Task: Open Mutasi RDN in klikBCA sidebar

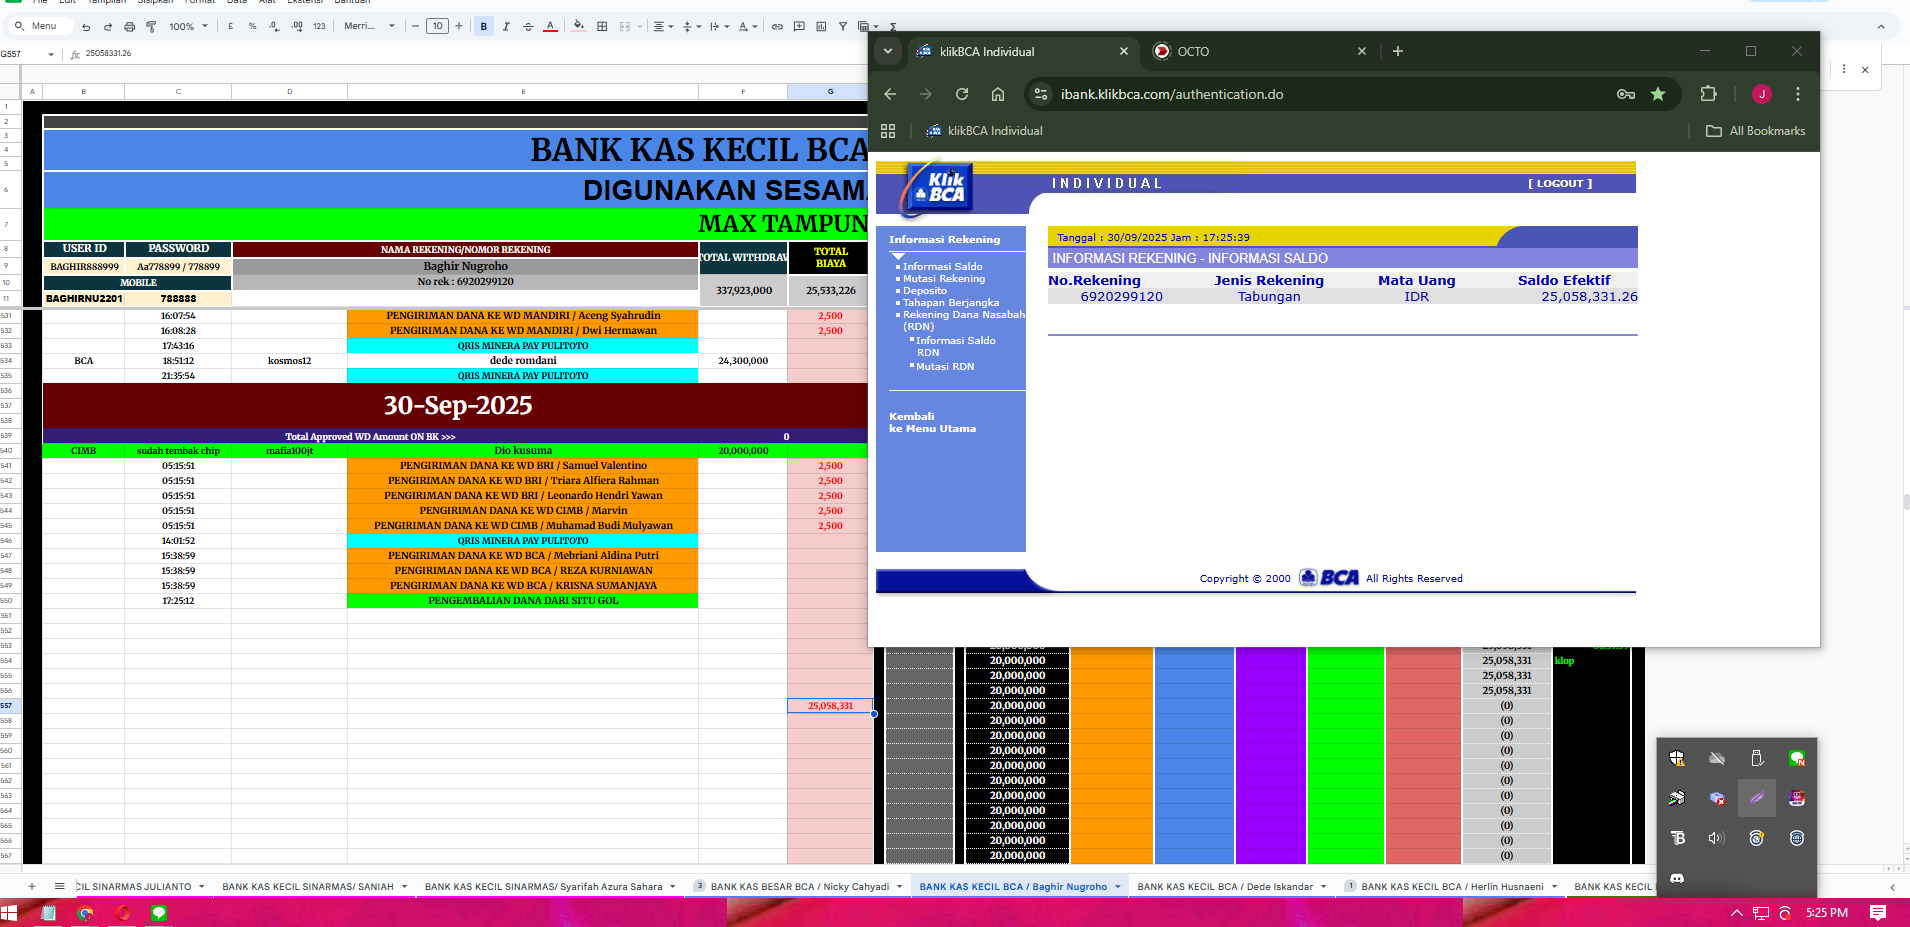Action: [945, 367]
